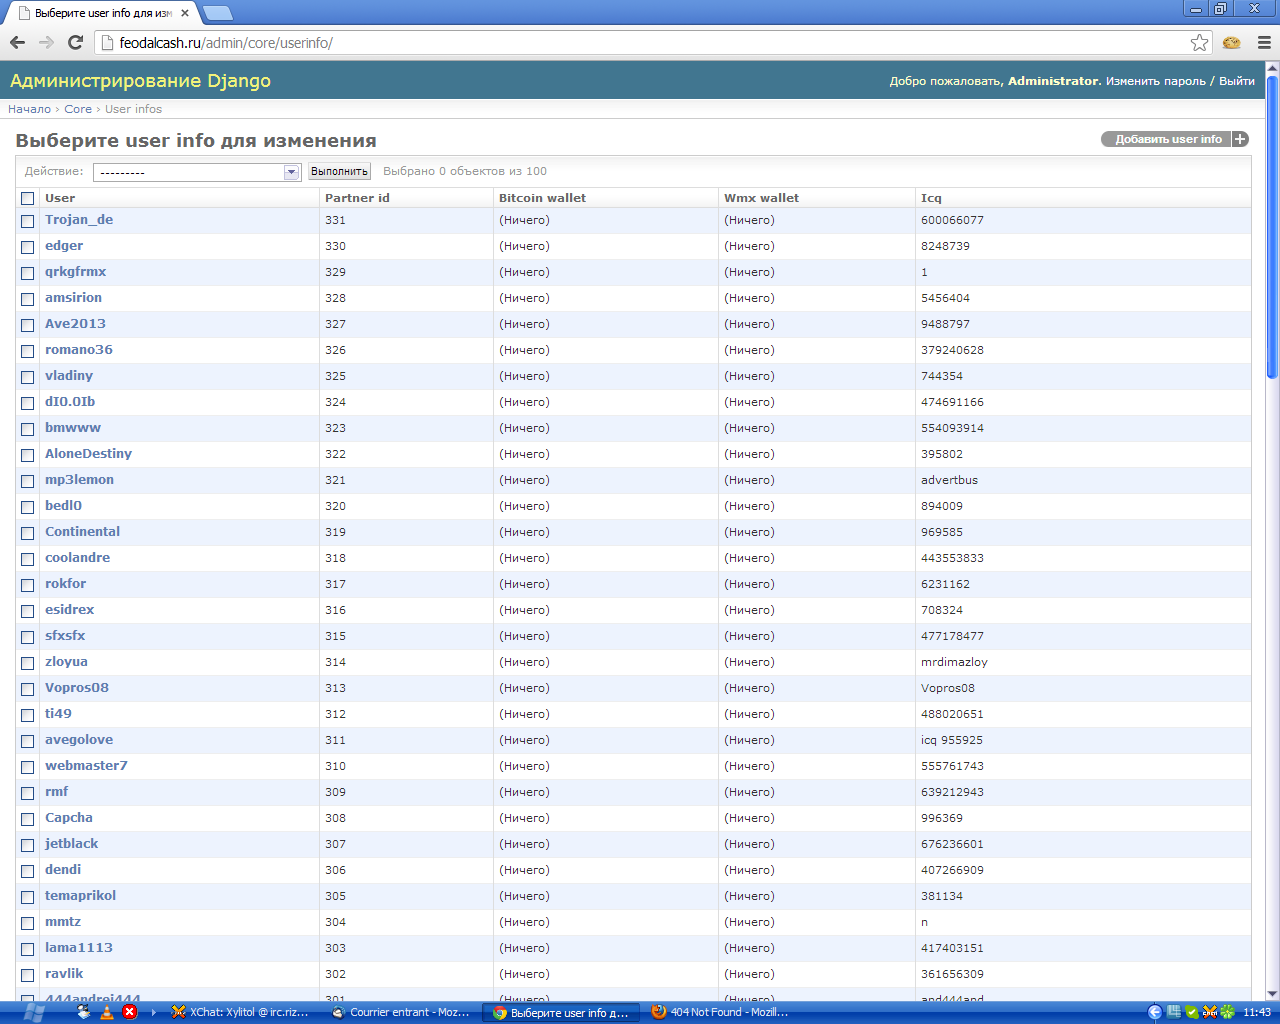Click the 'Изменить пароль' link
The image size is (1280, 1024).
(x=1156, y=81)
